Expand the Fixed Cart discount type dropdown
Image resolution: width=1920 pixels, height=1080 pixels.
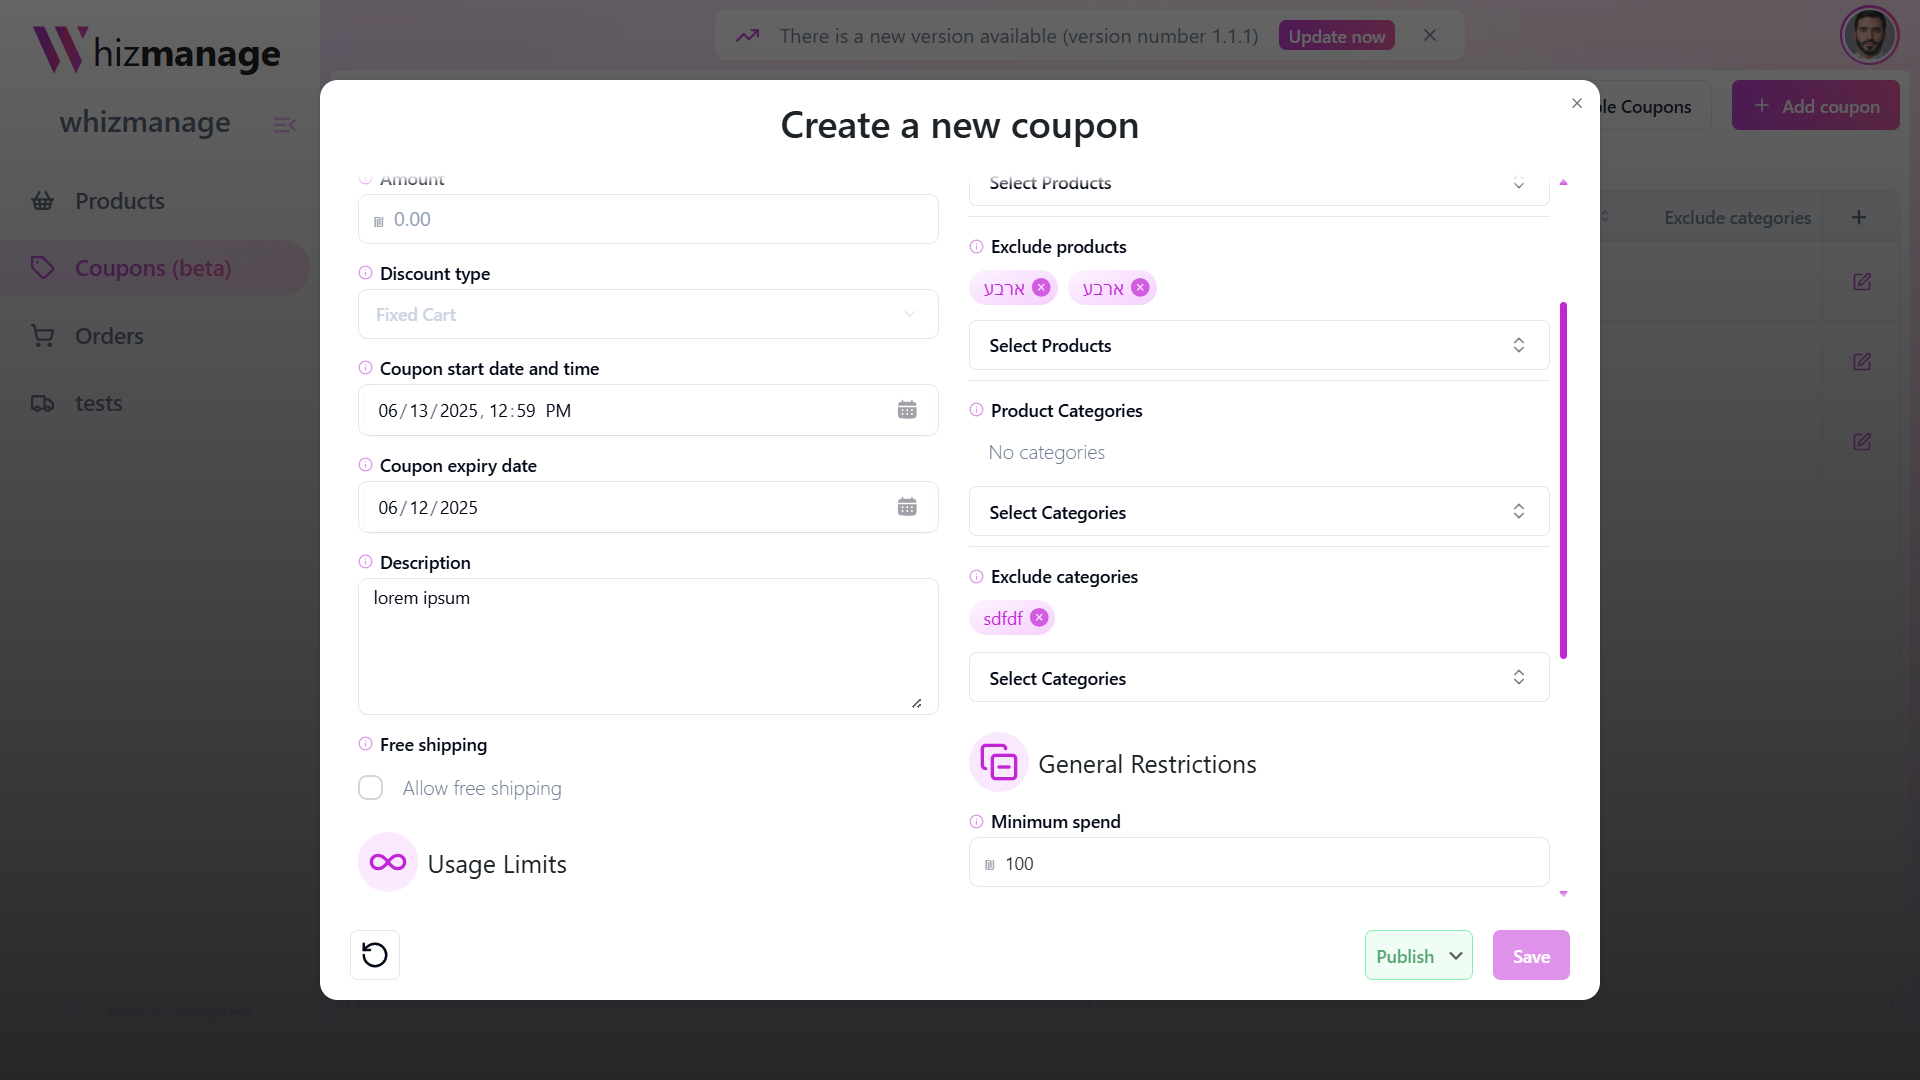tap(648, 315)
